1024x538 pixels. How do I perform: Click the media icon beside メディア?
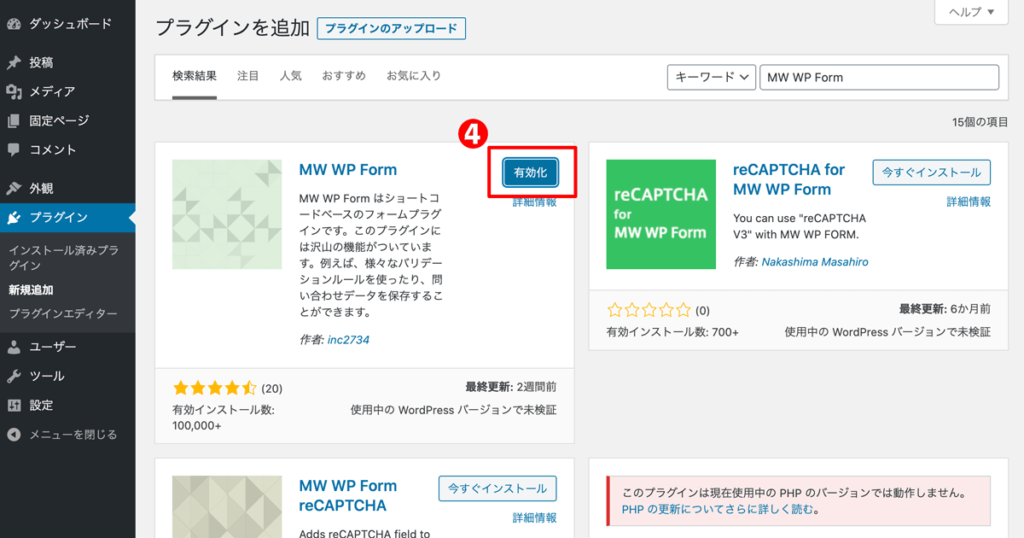[14, 92]
